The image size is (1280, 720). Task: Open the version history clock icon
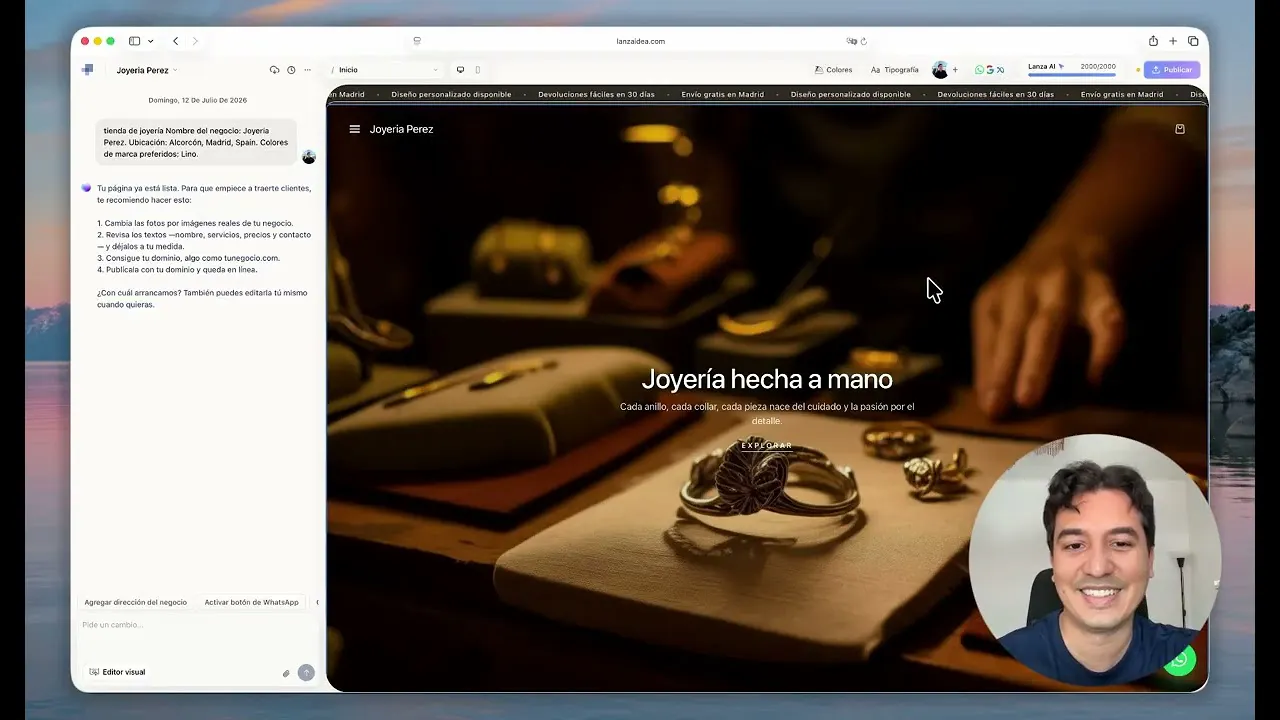pos(291,70)
